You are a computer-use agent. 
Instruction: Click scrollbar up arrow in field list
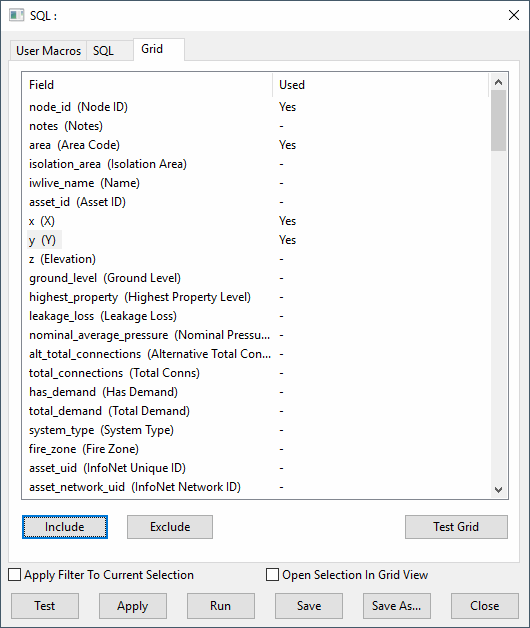[498, 83]
